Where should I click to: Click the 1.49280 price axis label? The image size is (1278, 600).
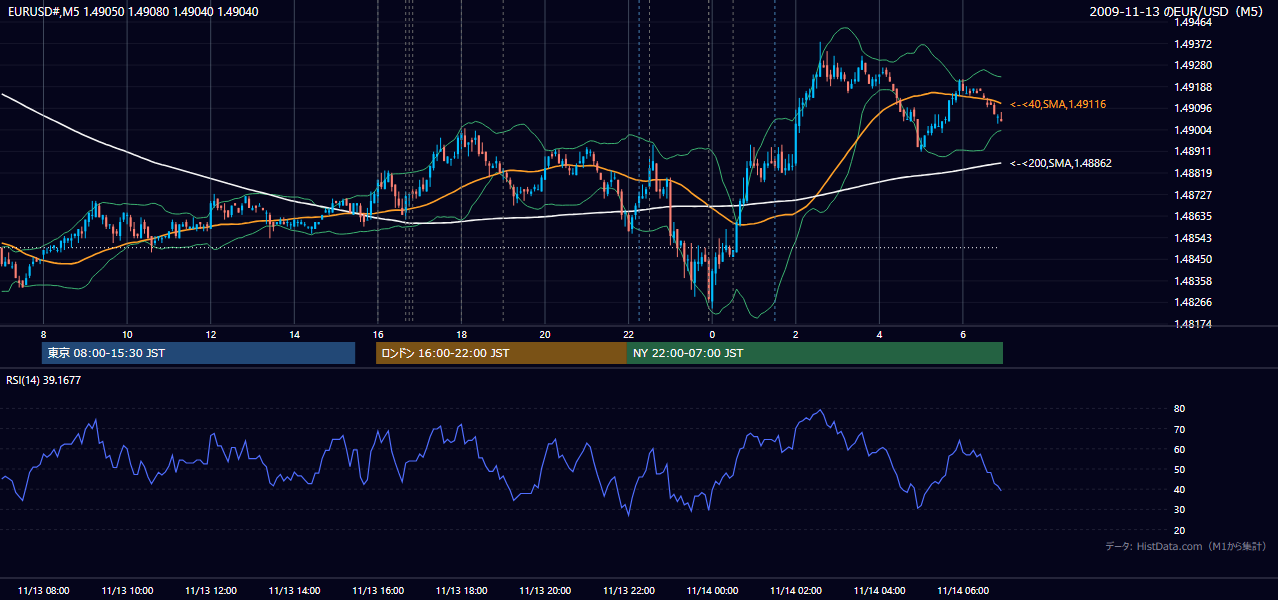pos(1192,66)
